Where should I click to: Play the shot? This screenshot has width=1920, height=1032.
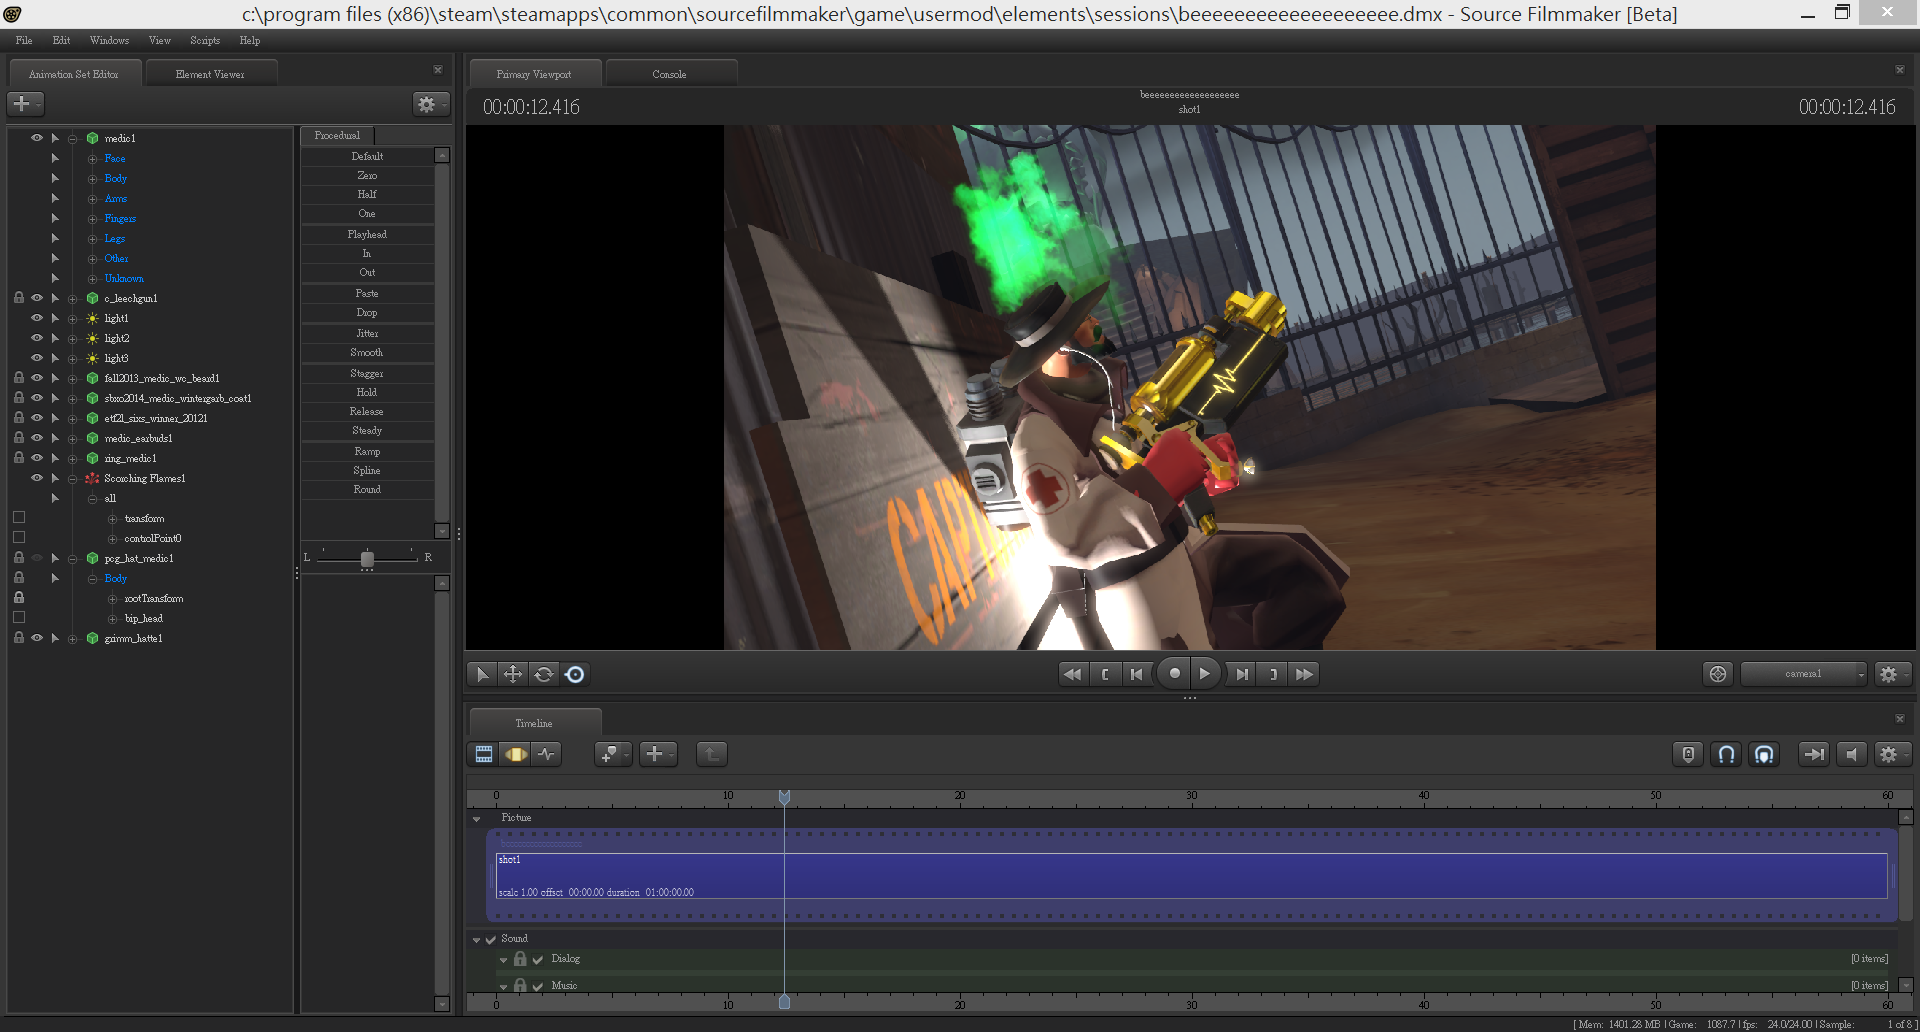pyautogui.click(x=1206, y=674)
